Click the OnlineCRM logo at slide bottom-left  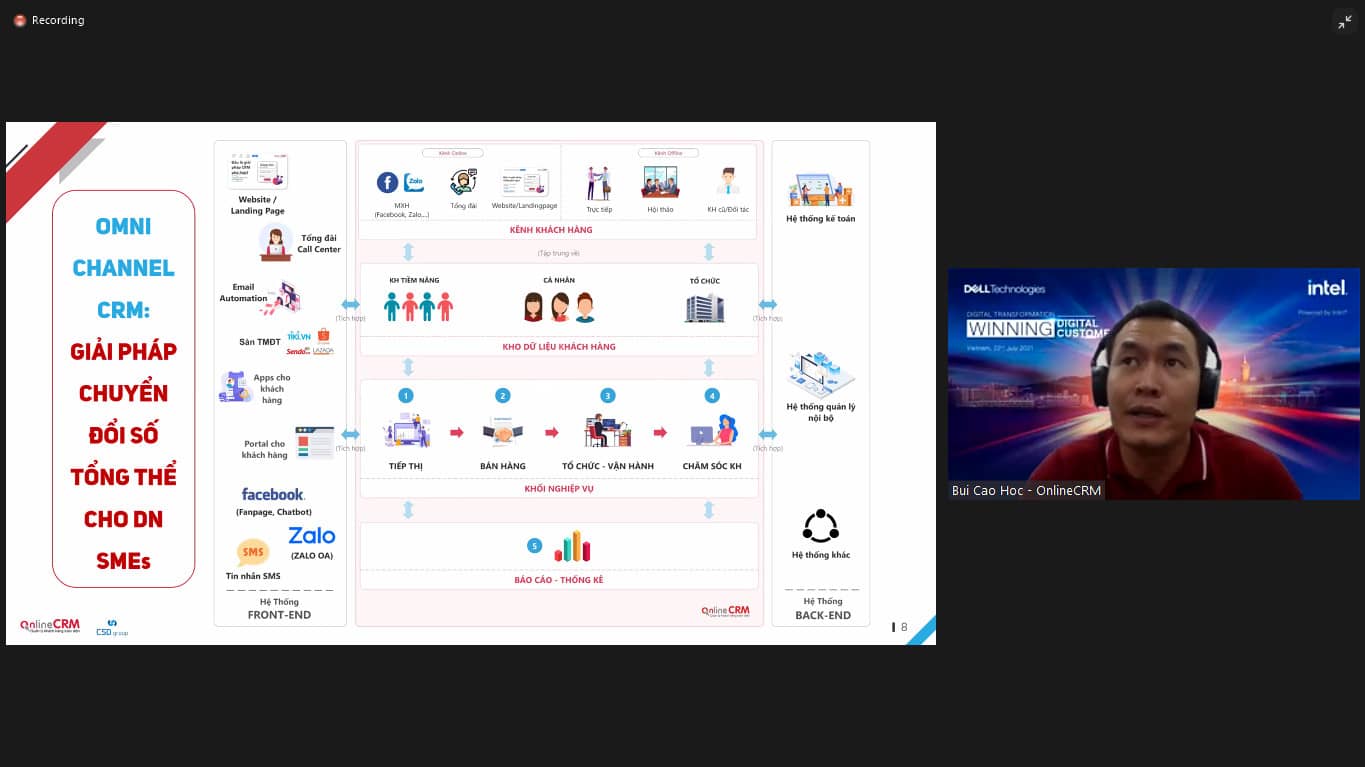(x=50, y=626)
